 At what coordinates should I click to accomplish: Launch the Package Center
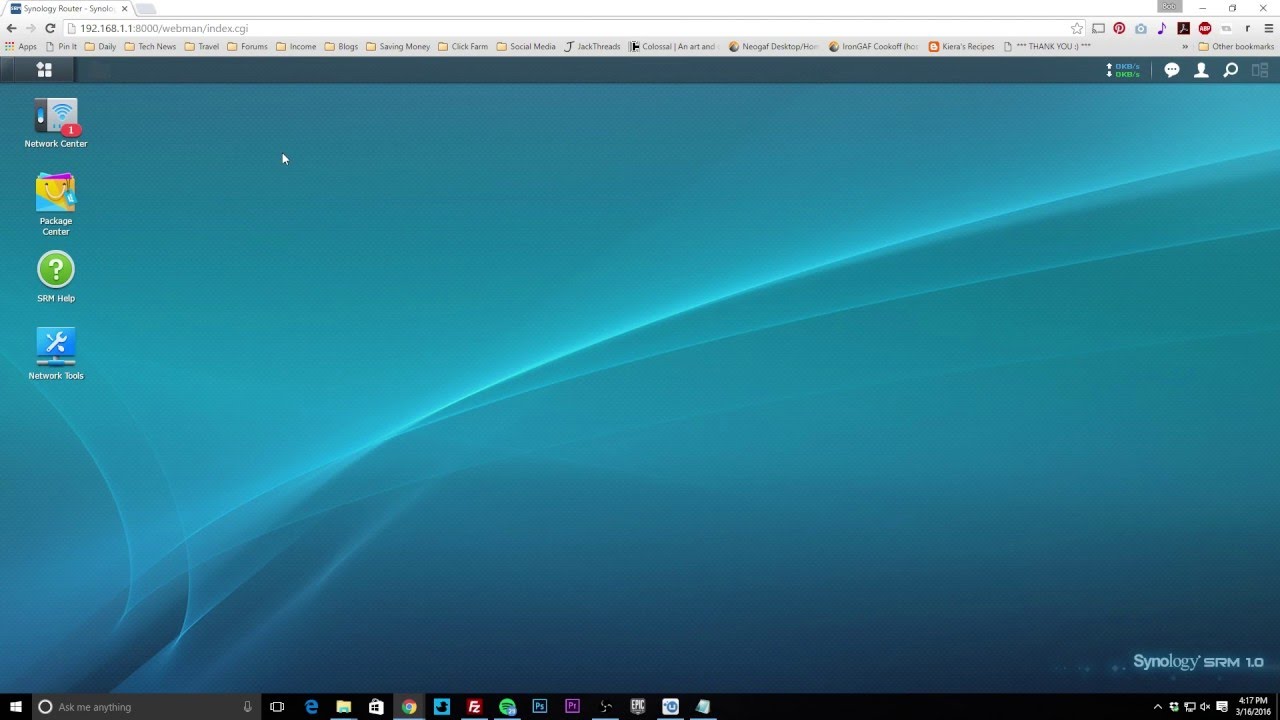point(55,195)
